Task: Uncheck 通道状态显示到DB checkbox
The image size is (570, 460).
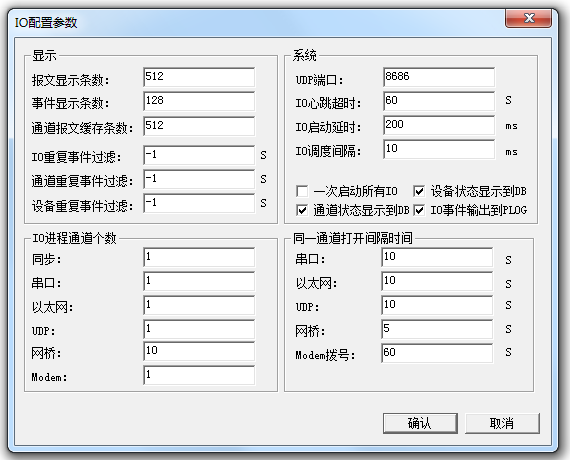Action: click(302, 210)
